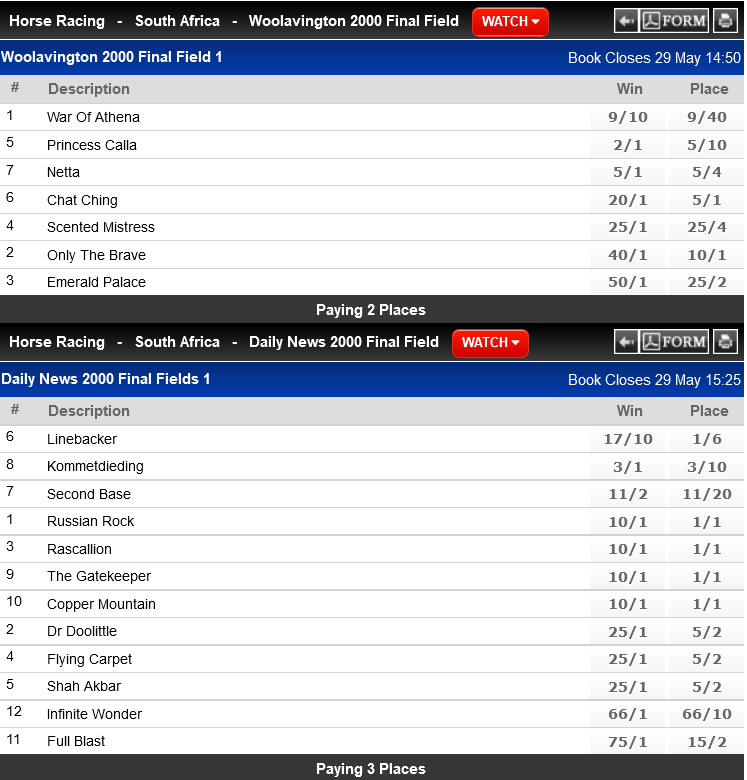The image size is (747, 780).
Task: Expand the Watch dropdown for Woolavington 2000
Action: coord(510,22)
